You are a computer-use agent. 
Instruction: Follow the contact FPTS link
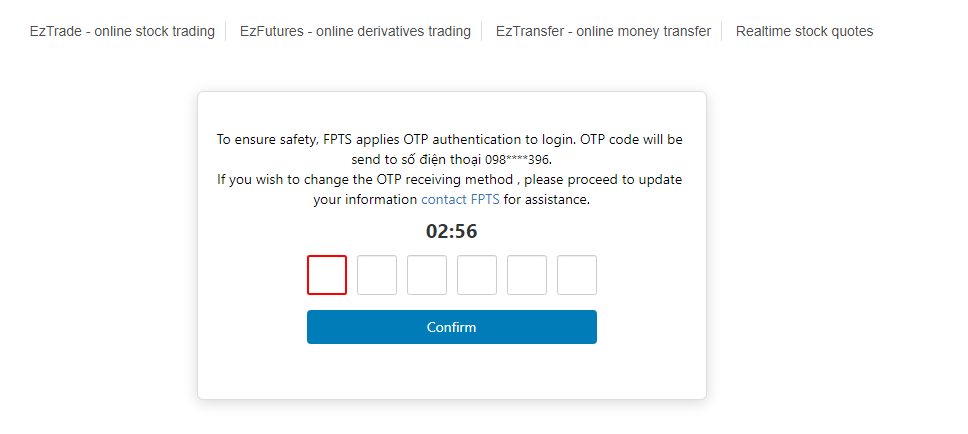click(x=460, y=199)
